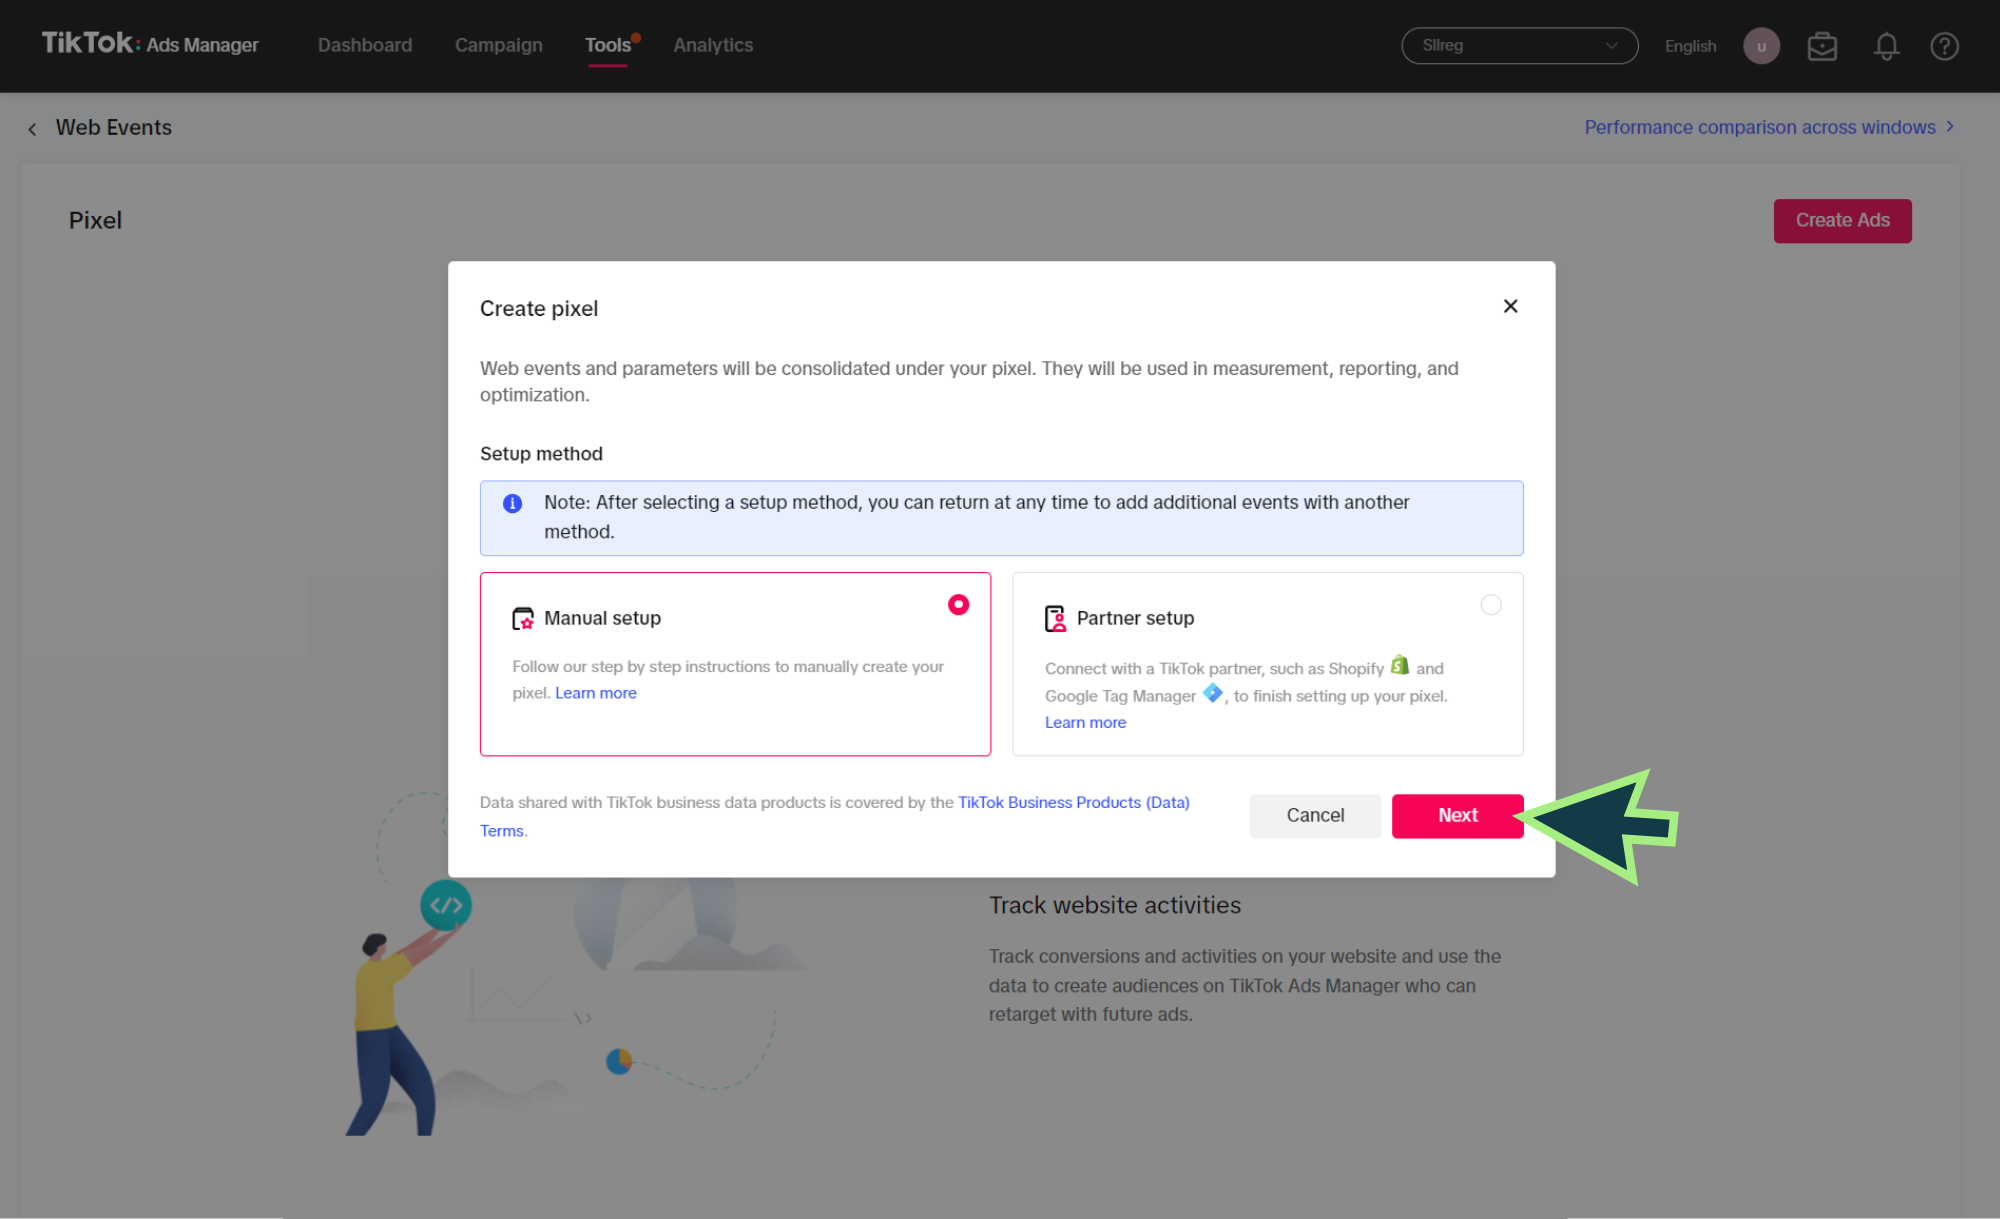Switch to the Campaign tab
This screenshot has width=2000, height=1219.
click(x=498, y=45)
